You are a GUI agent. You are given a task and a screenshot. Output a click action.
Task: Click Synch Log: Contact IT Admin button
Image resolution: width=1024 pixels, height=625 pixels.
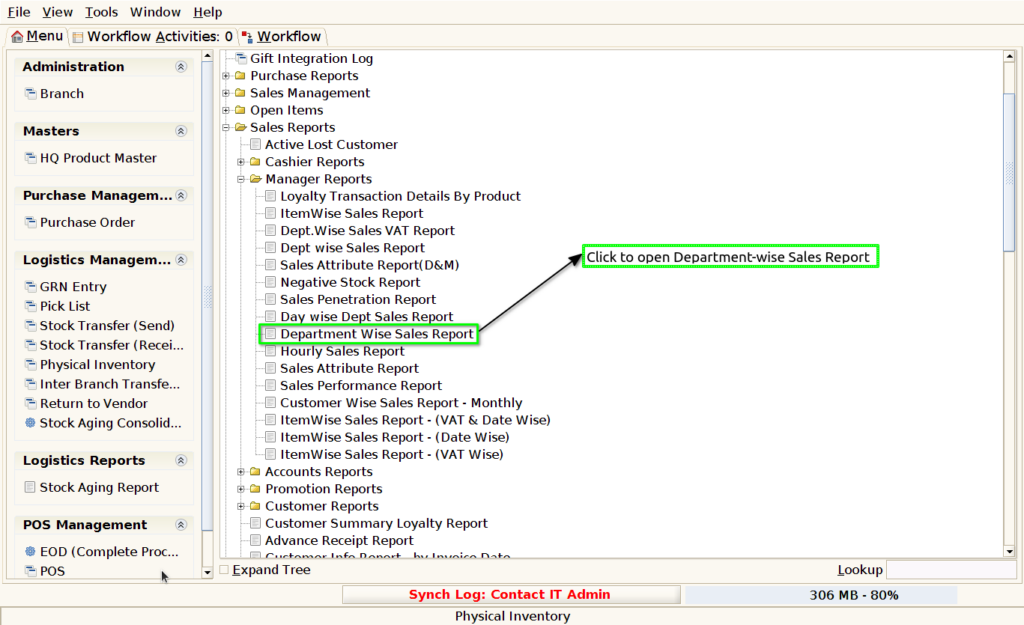click(x=511, y=594)
